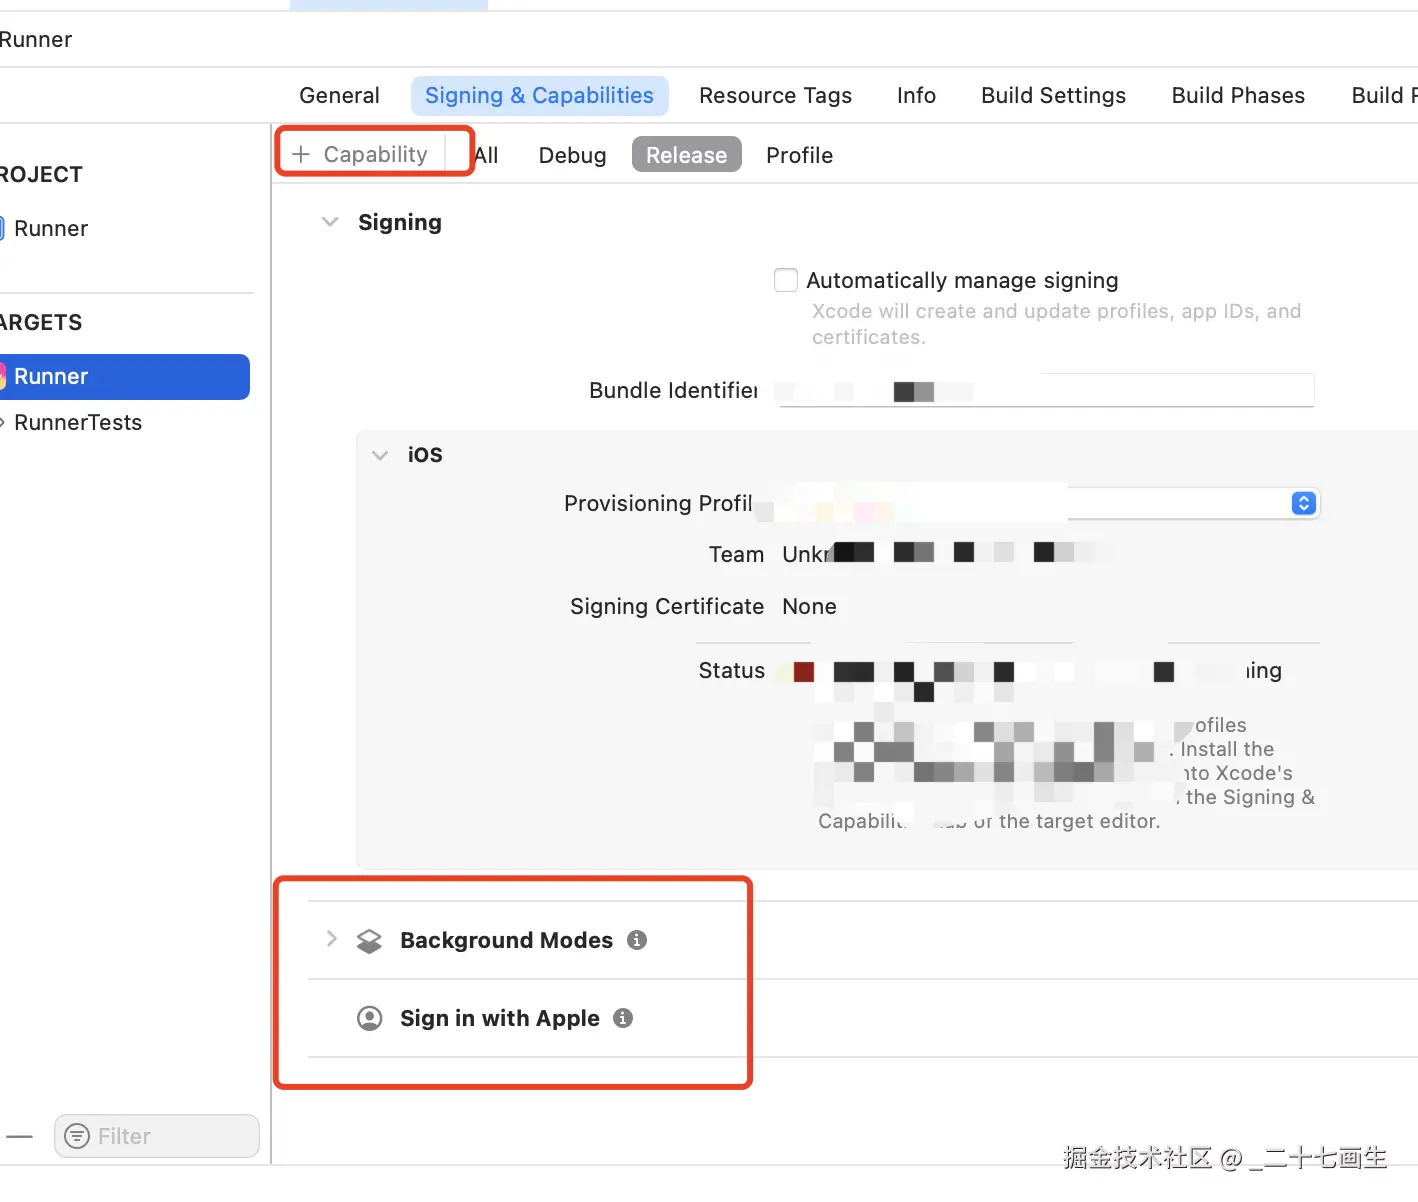
Task: Click the Runner title in the header
Action: pyautogui.click(x=36, y=40)
